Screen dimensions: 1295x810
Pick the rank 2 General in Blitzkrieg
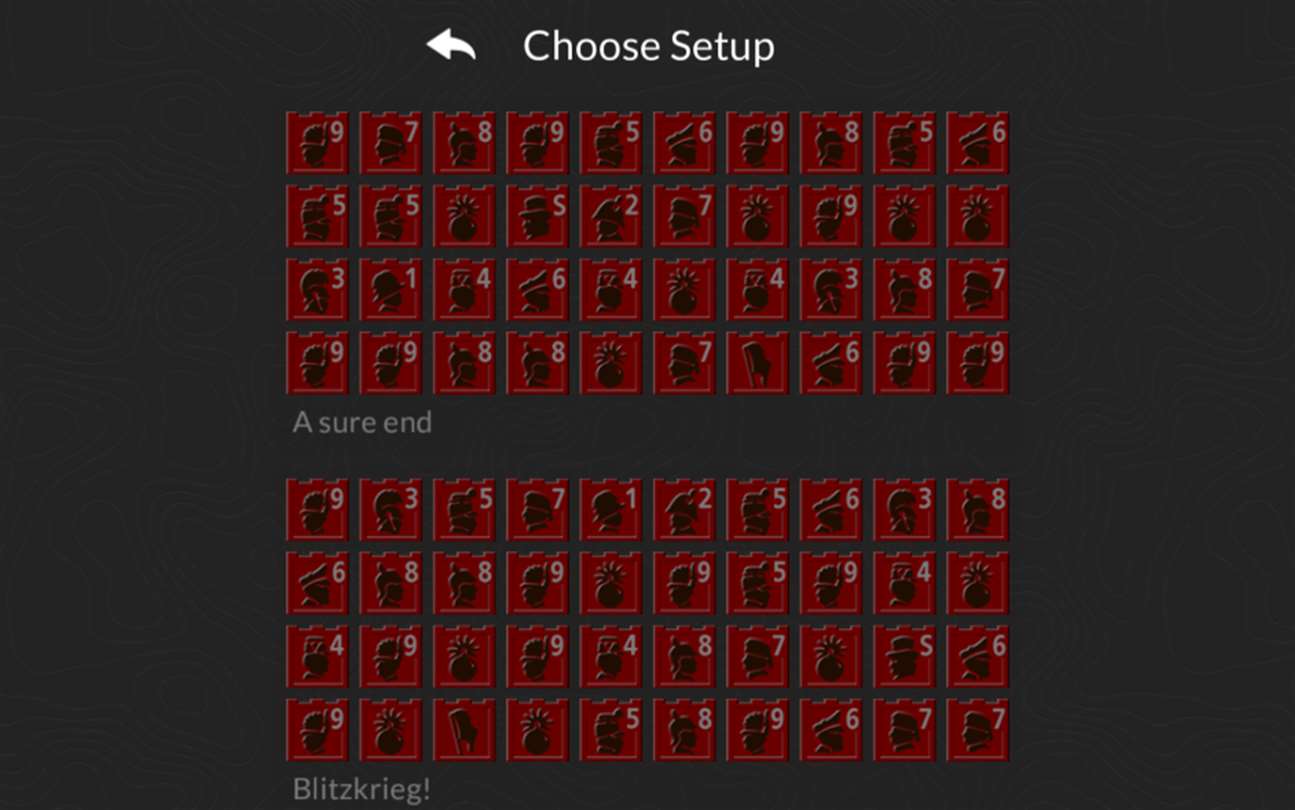(685, 510)
